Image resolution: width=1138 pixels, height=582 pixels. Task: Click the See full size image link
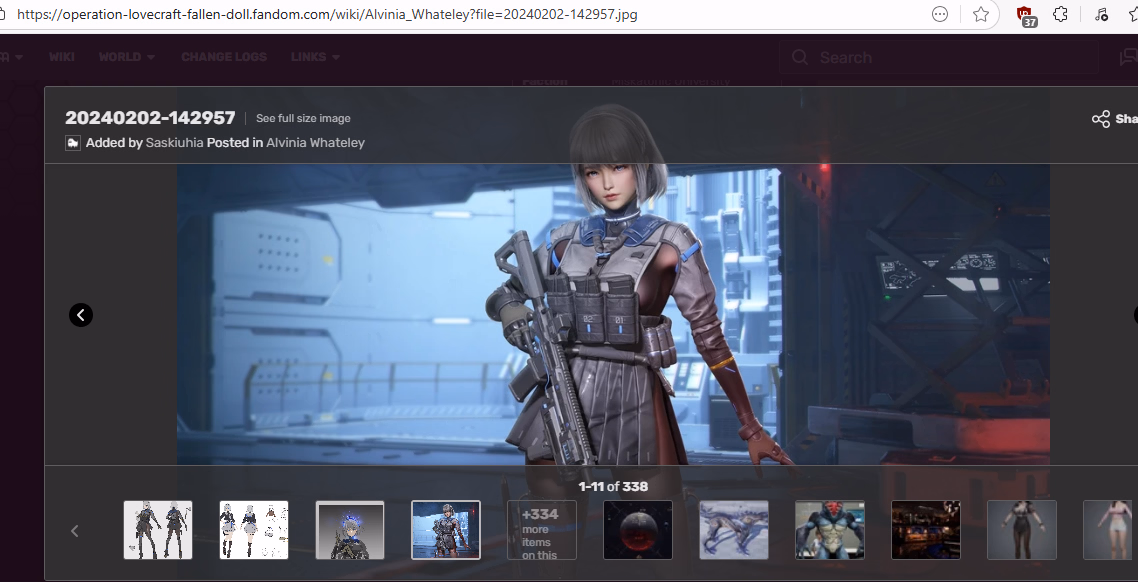pyautogui.click(x=303, y=118)
